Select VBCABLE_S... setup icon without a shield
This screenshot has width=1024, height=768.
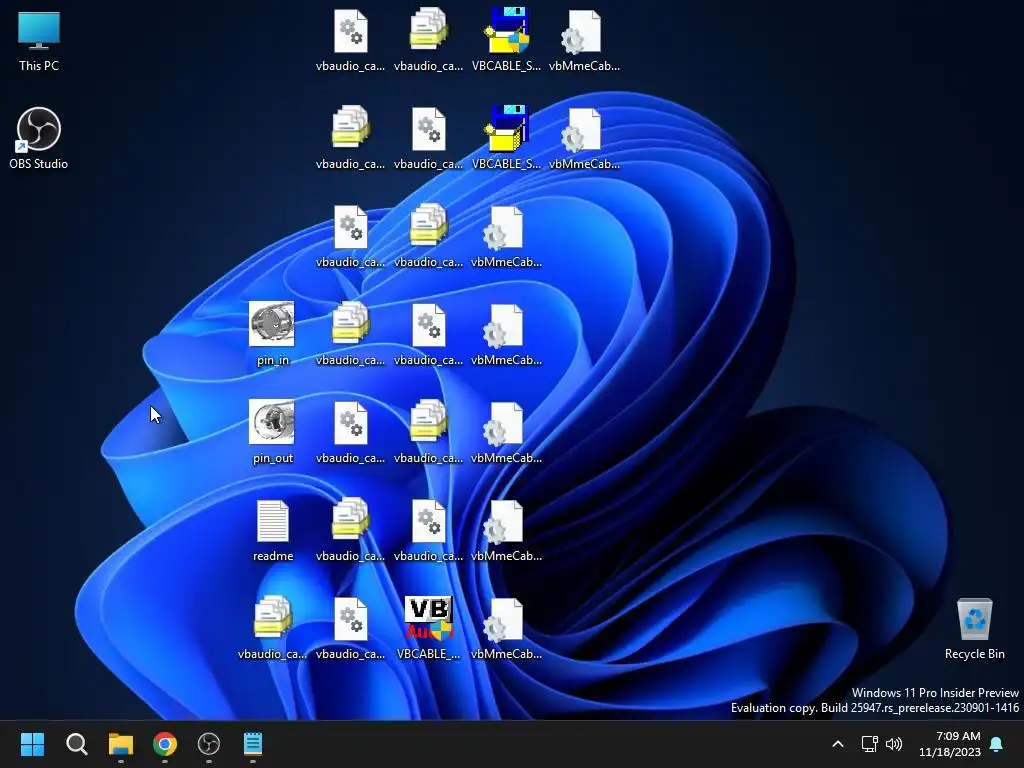pyautogui.click(x=506, y=138)
